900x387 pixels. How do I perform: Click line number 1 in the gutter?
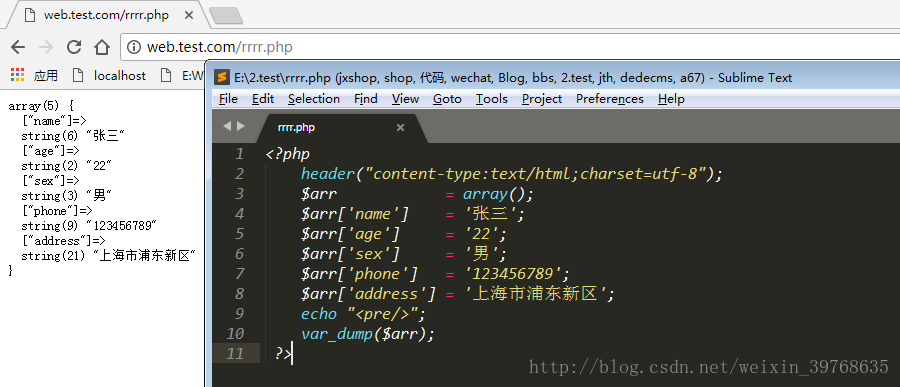click(239, 154)
